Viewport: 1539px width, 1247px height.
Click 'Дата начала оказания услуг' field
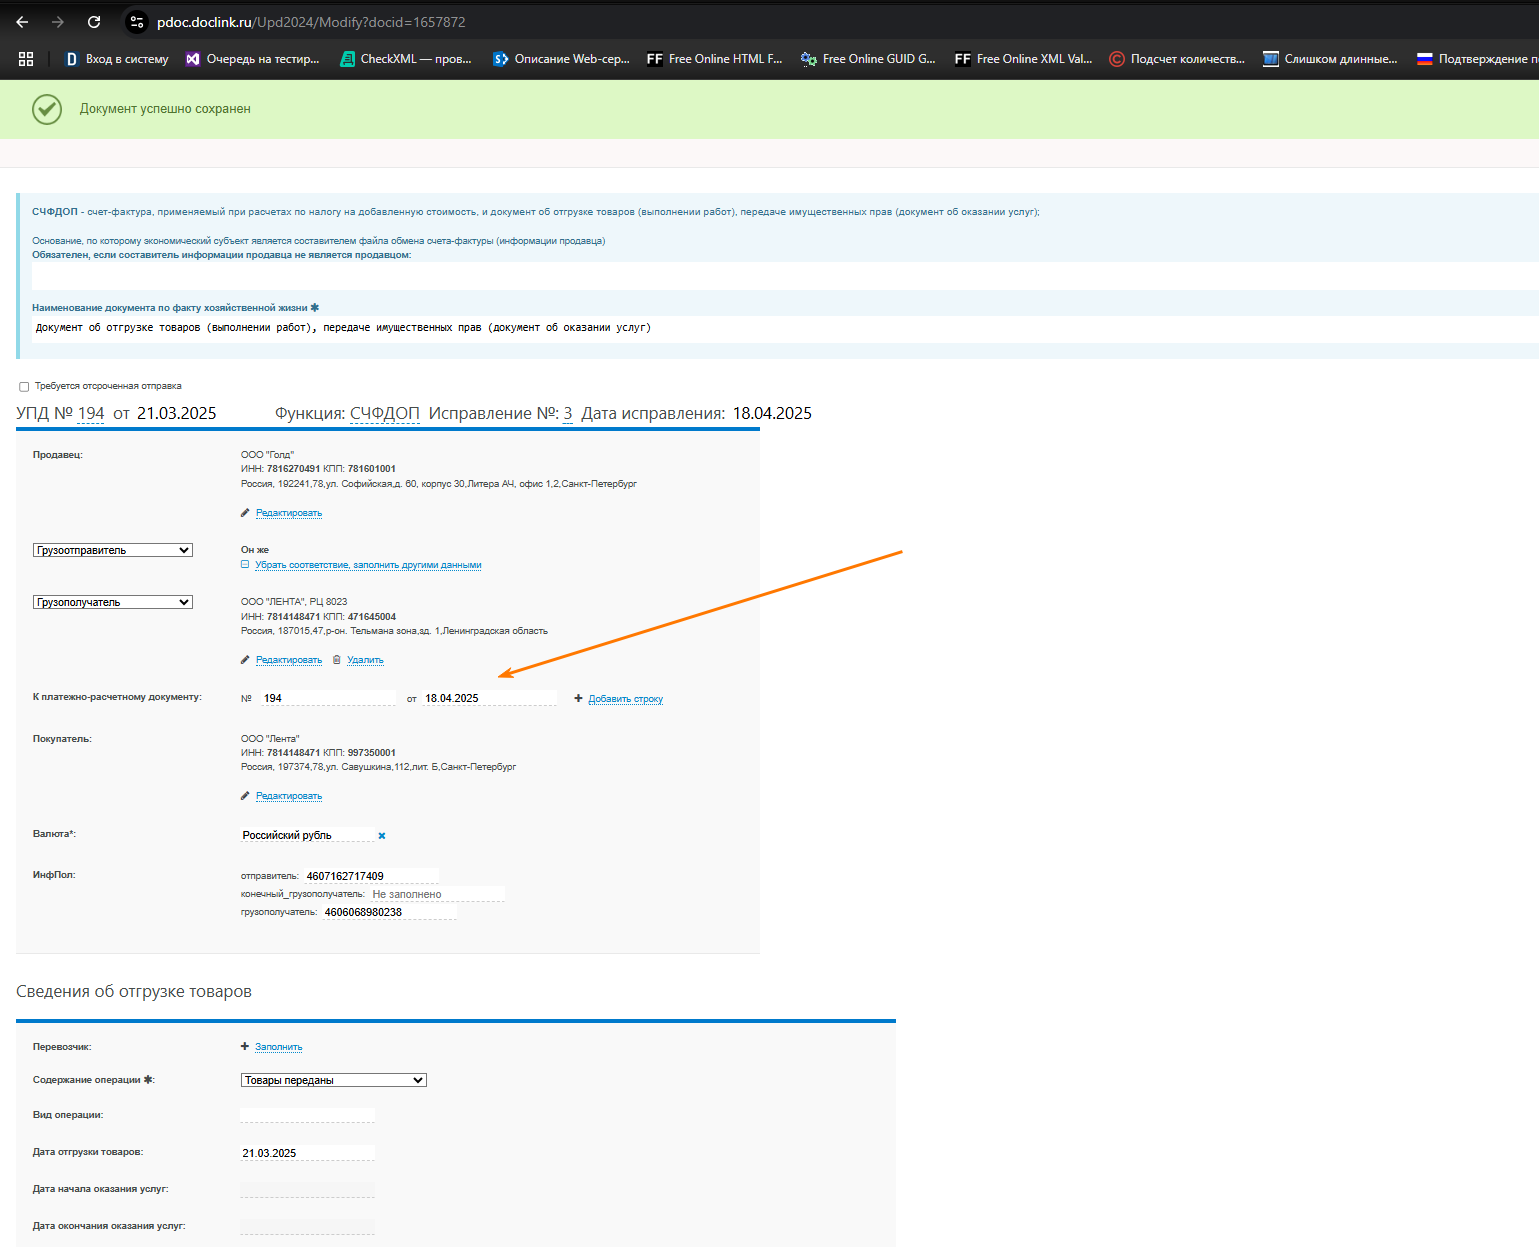pyautogui.click(x=307, y=1190)
